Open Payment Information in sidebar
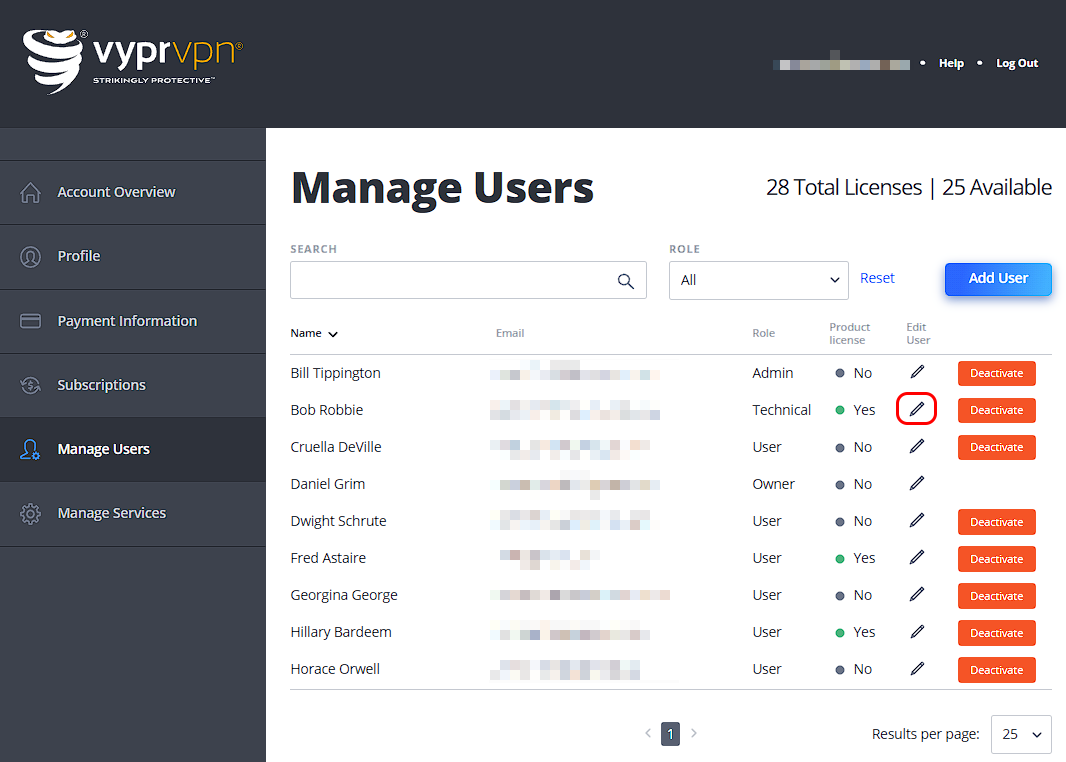The height and width of the screenshot is (762, 1066). pos(133,321)
